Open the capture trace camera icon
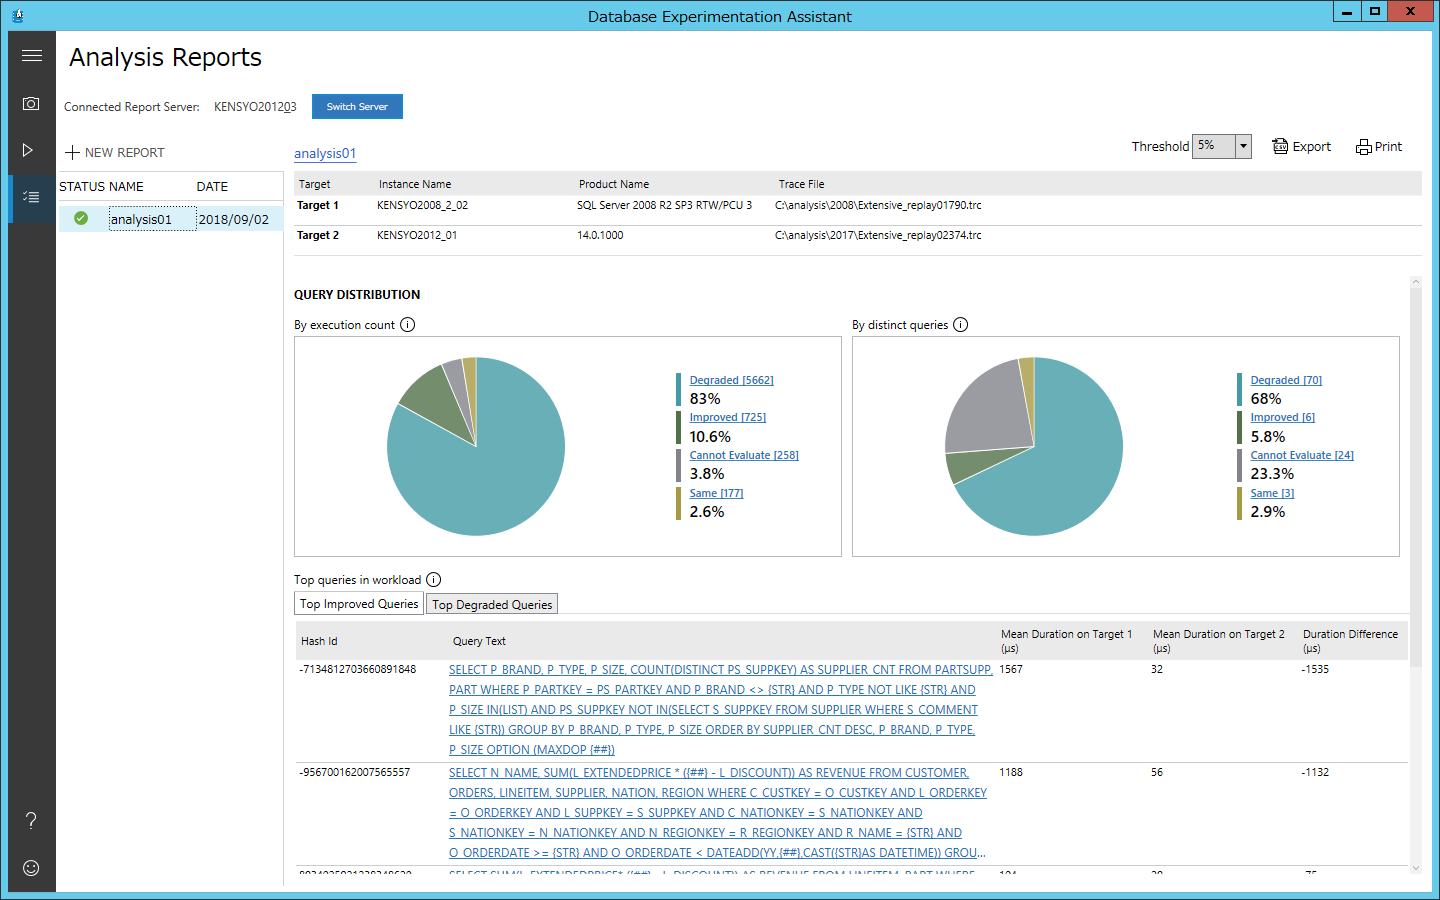This screenshot has height=900, width=1440. 31,104
